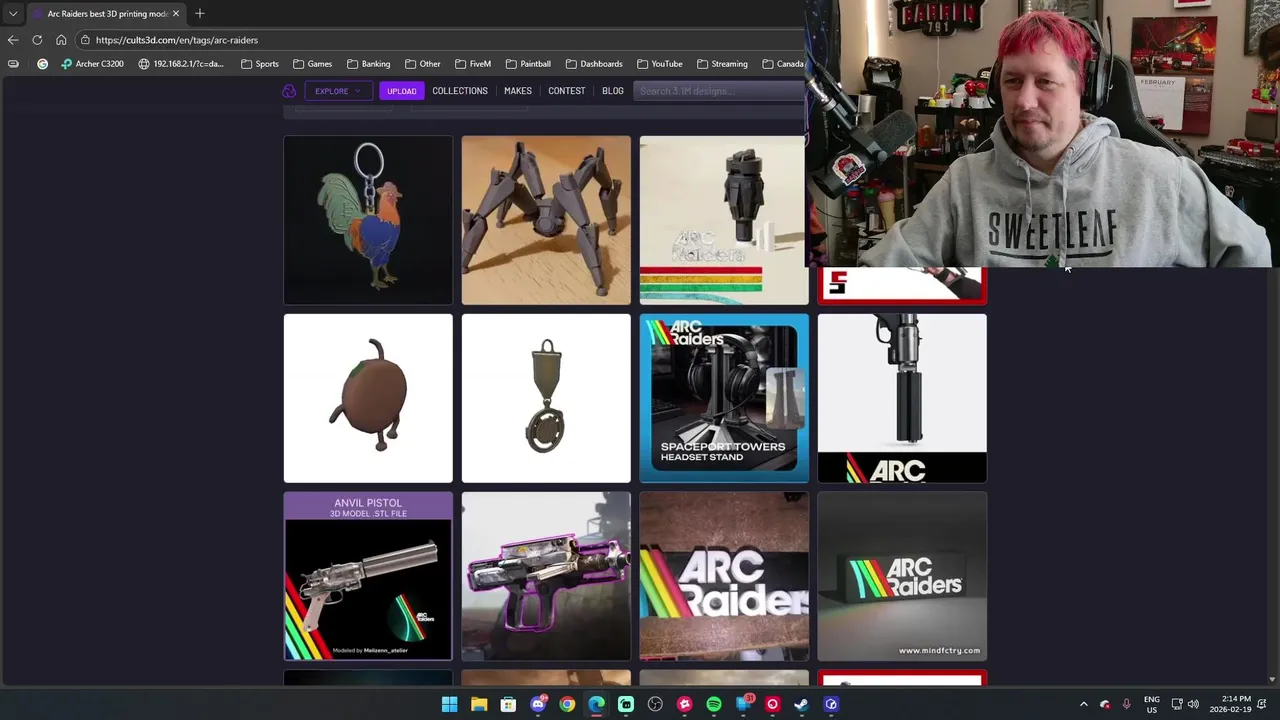
Task: Open the 192.168.2.1 bookmark
Action: tap(181, 64)
